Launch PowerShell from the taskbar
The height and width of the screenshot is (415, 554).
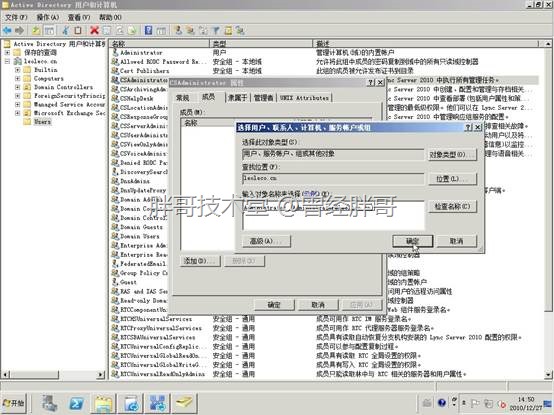(x=77, y=403)
